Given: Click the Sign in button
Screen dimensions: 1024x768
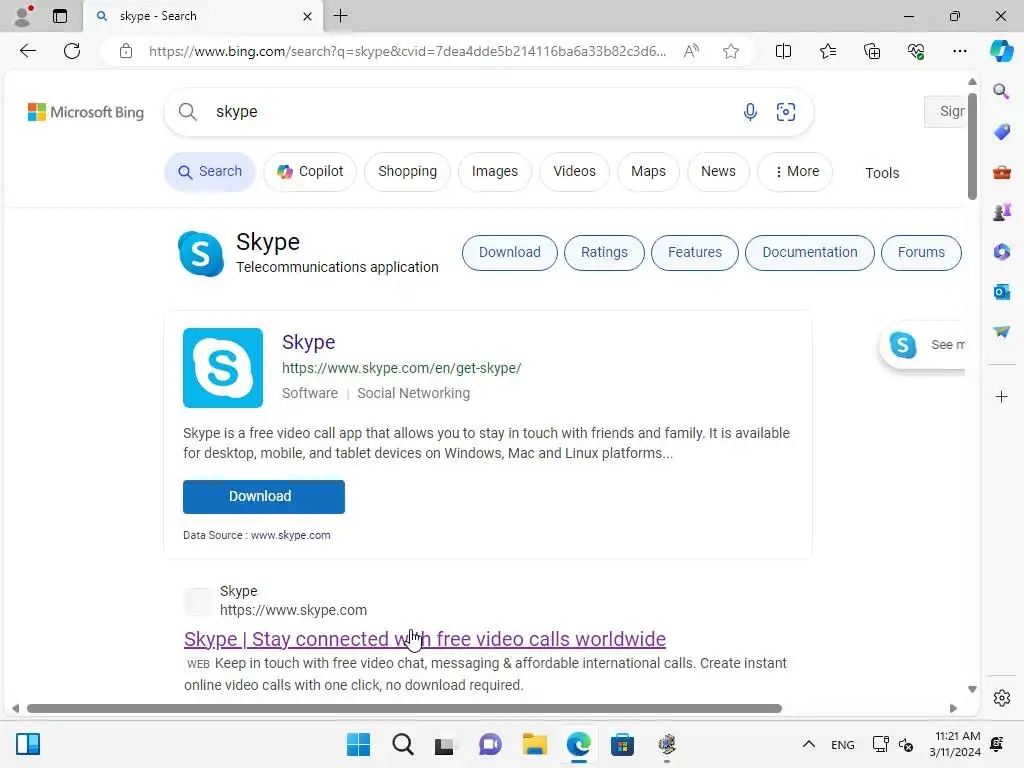Looking at the screenshot, I should point(944,112).
